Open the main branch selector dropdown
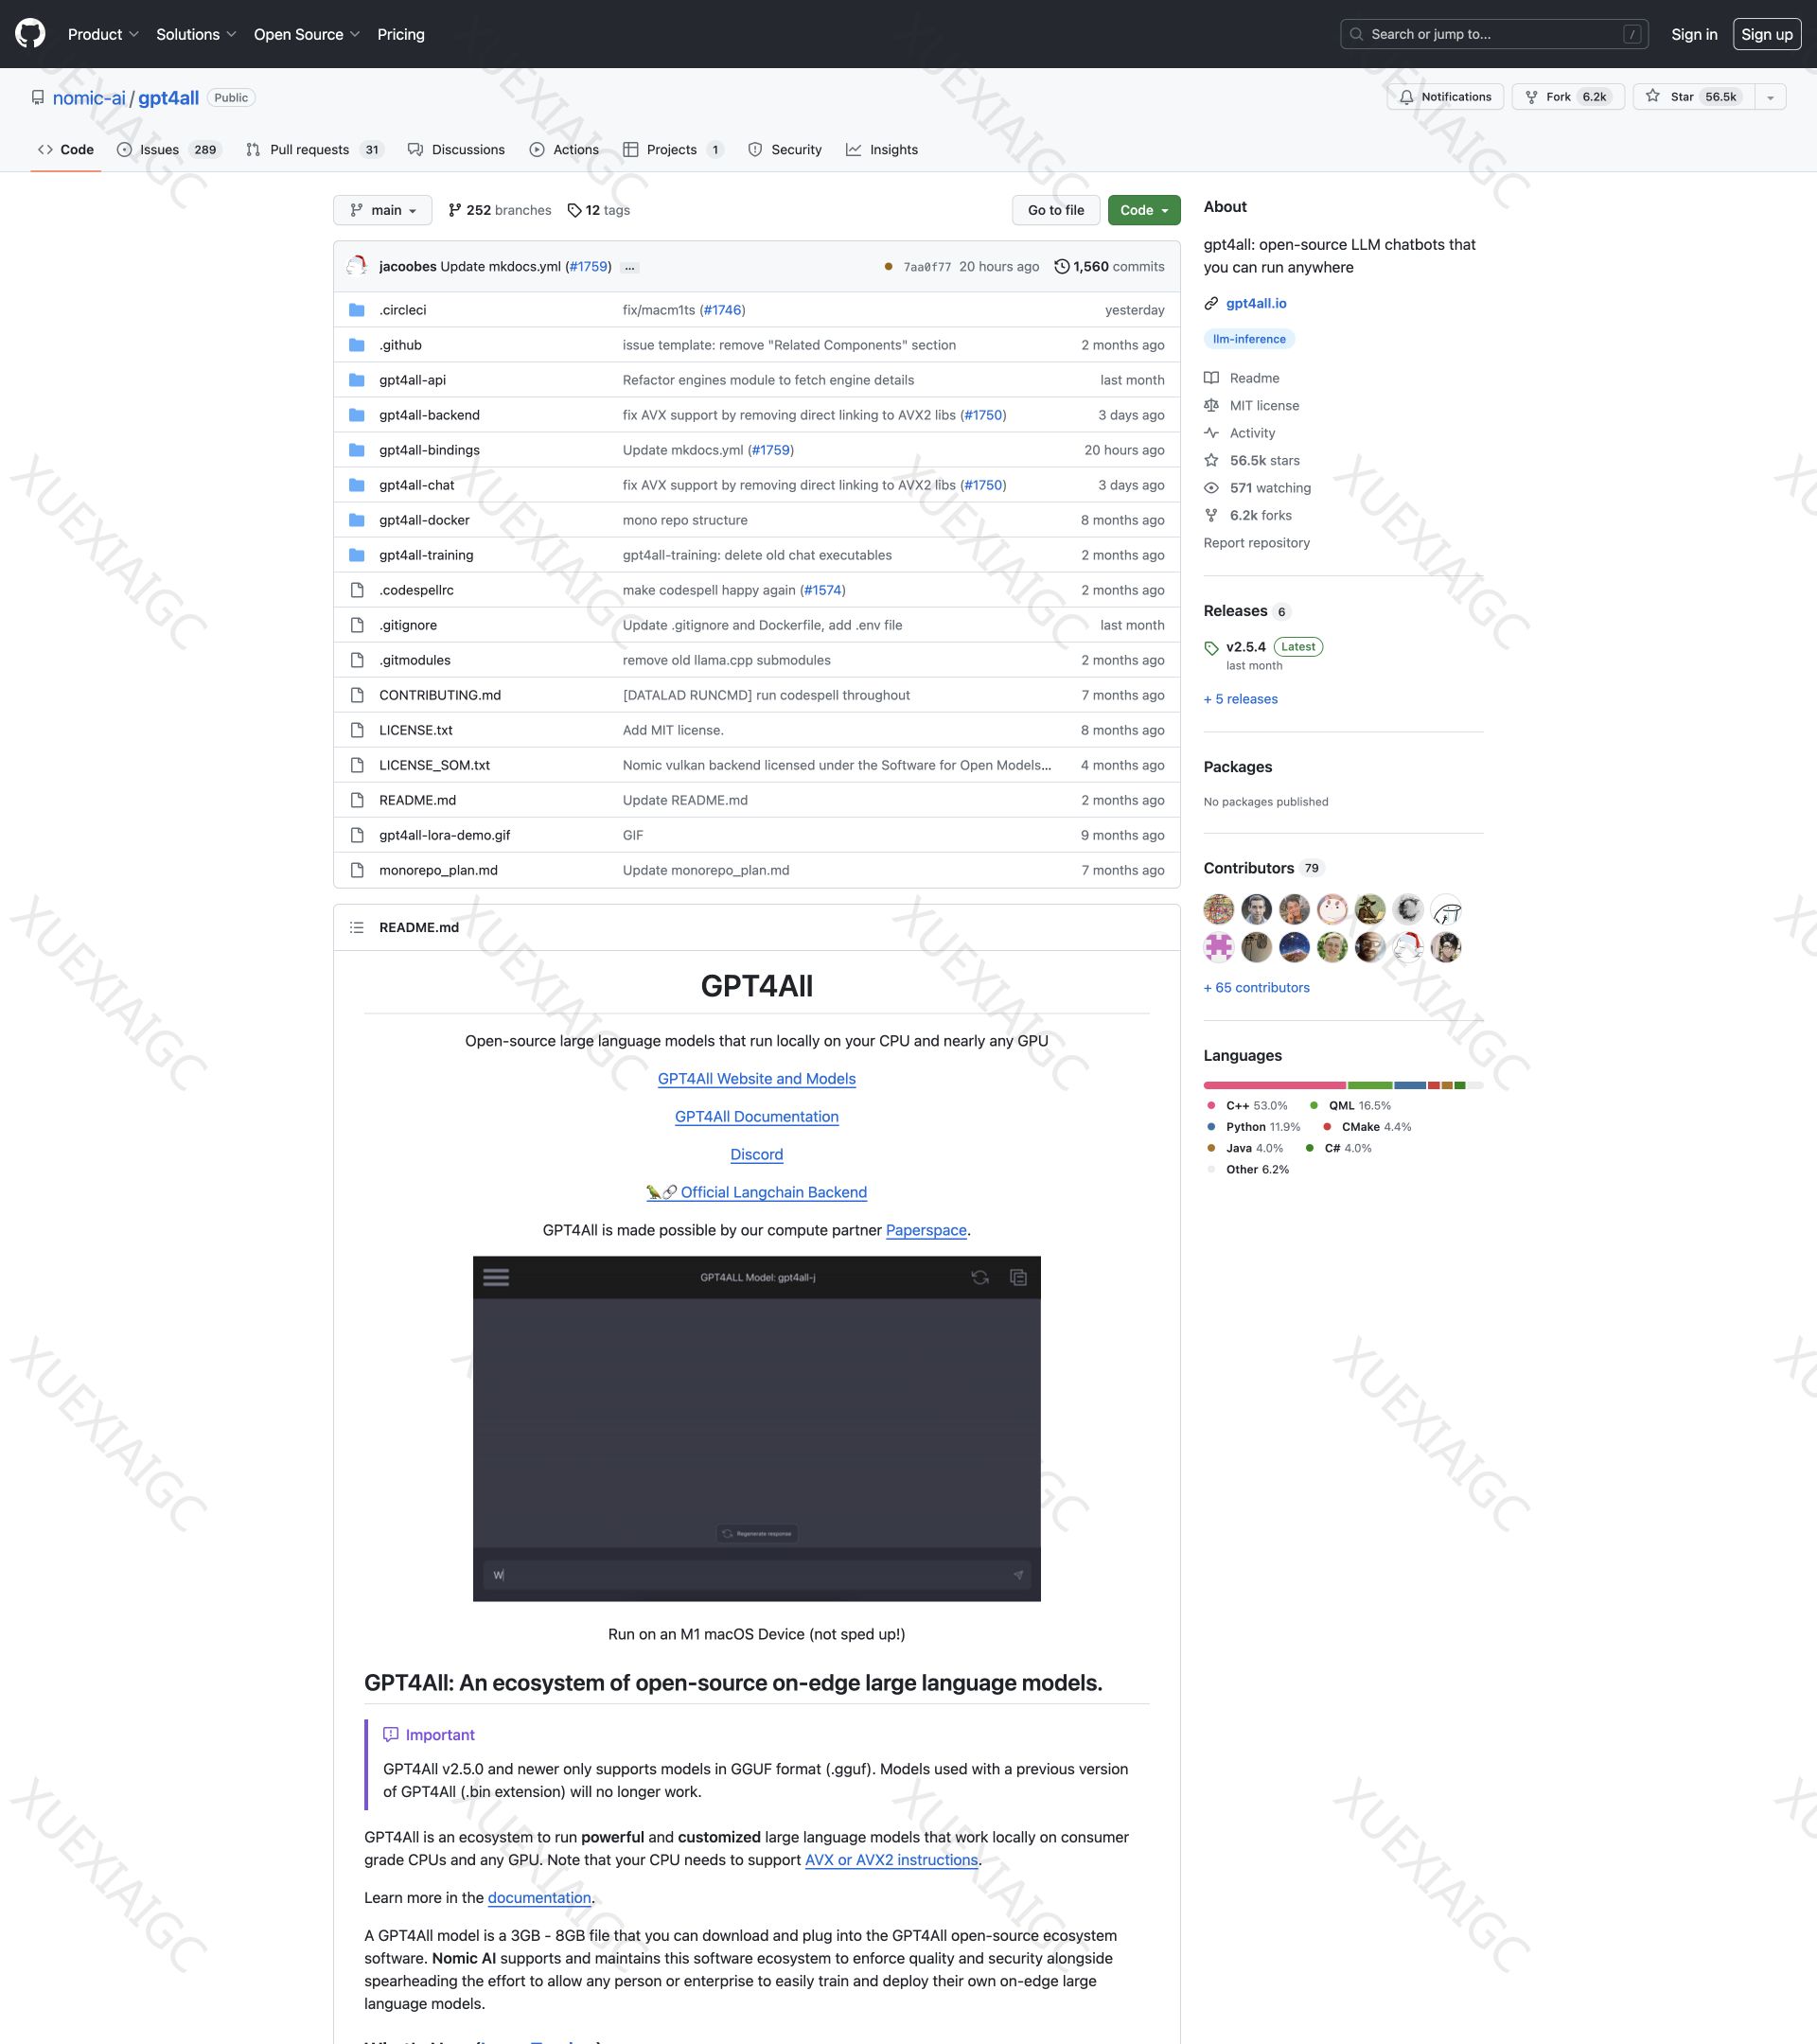The image size is (1817, 2044). coord(382,210)
